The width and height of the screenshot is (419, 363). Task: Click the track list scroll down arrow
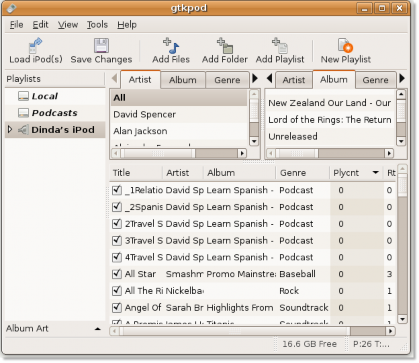[402, 319]
